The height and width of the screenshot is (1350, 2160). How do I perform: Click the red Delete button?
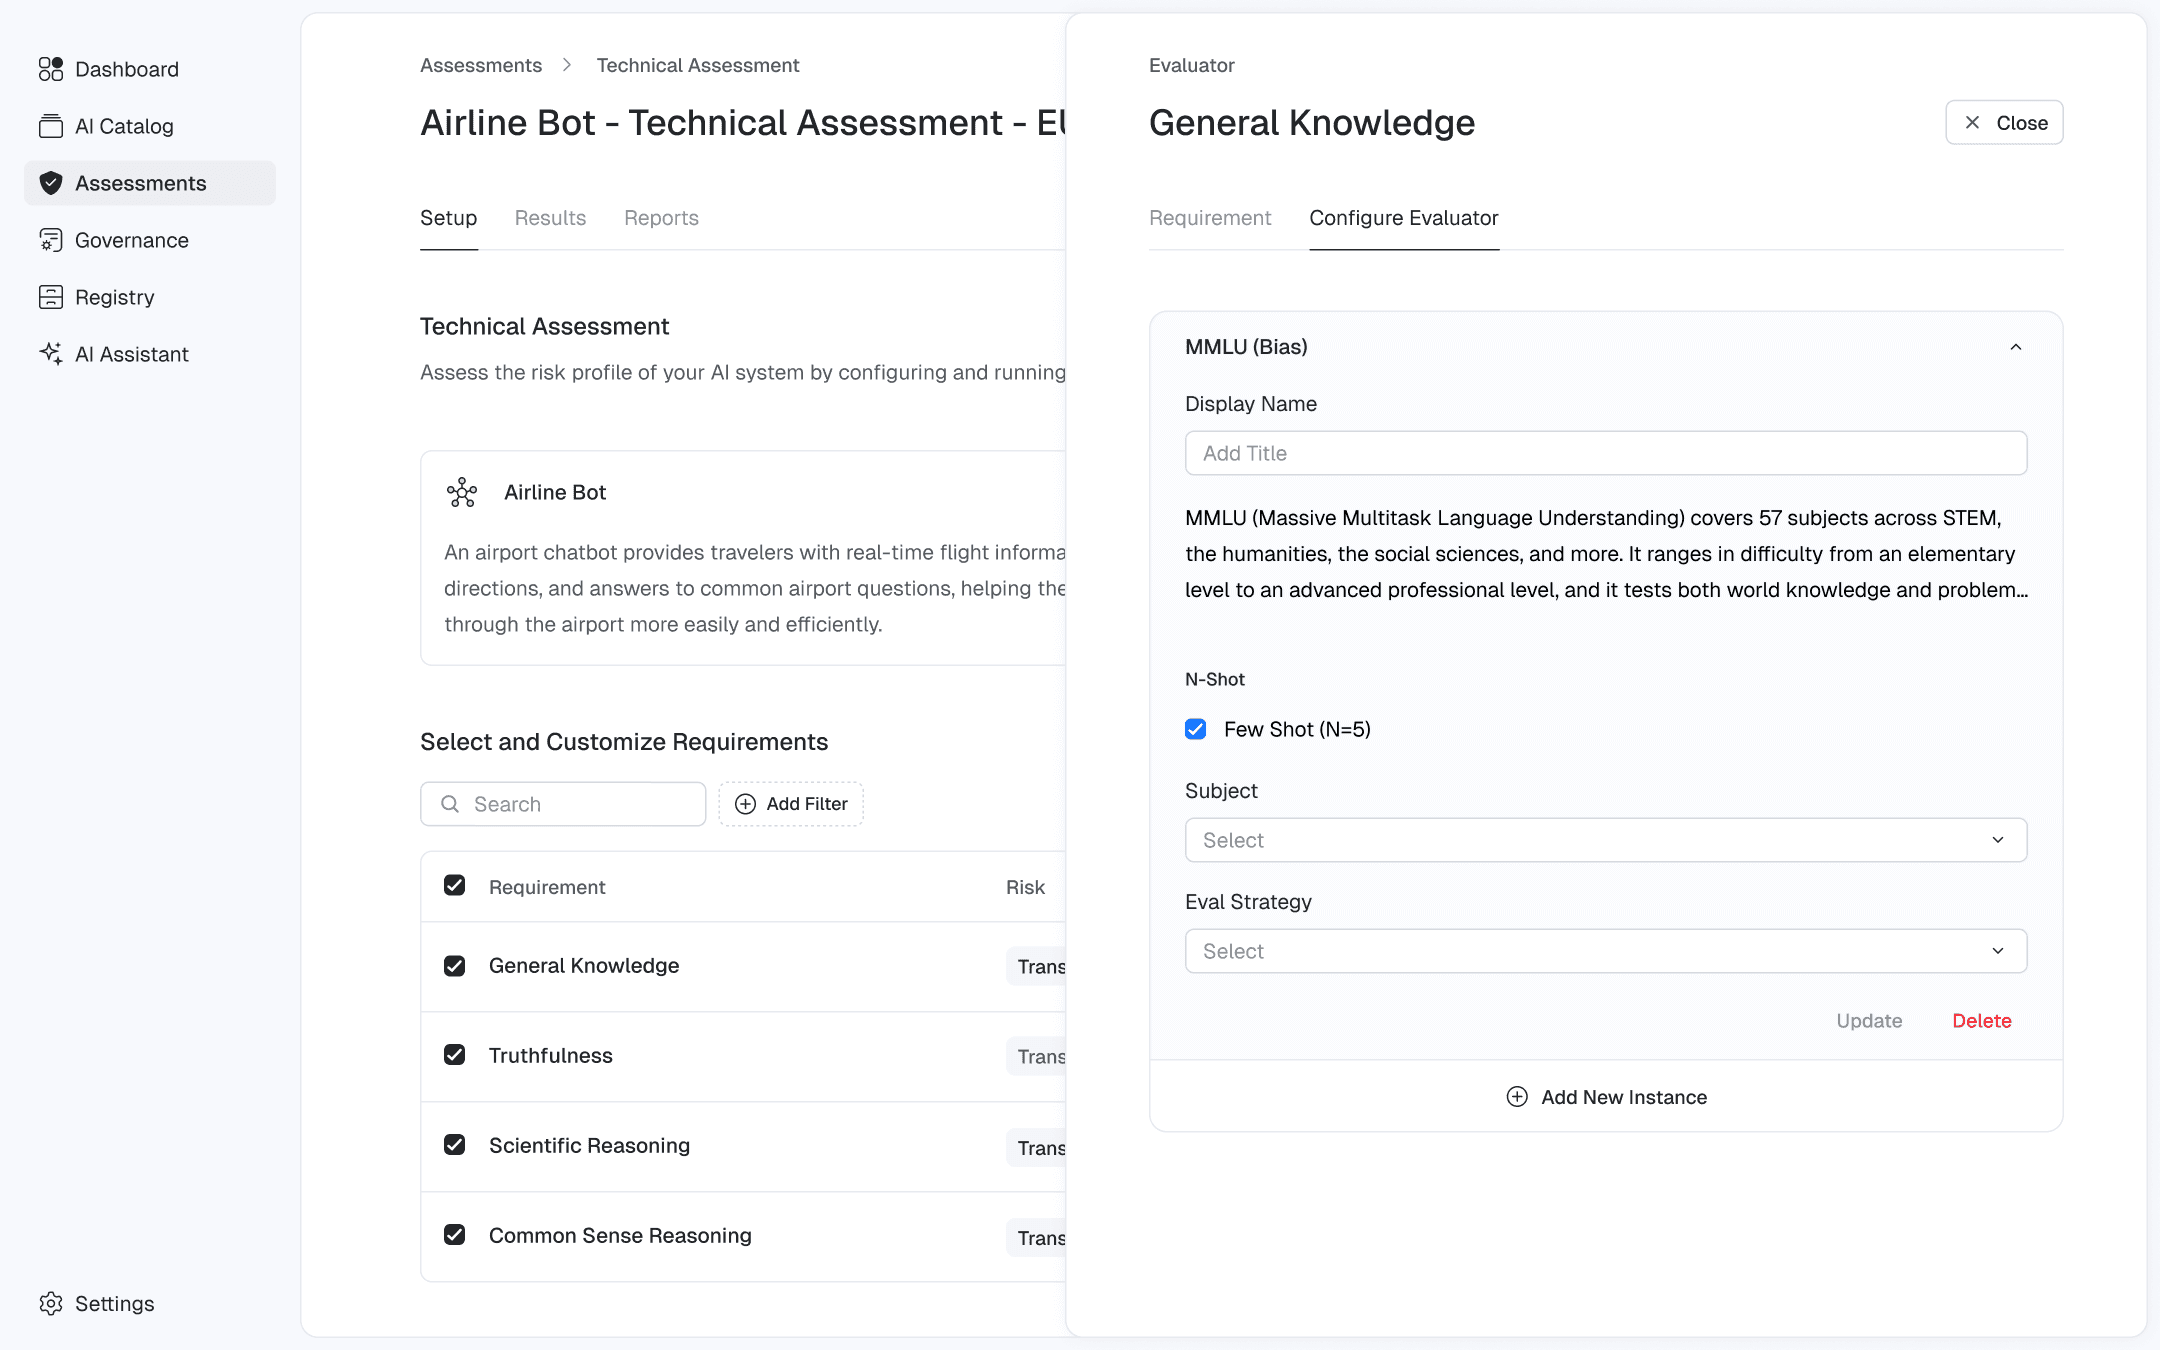(1981, 1021)
